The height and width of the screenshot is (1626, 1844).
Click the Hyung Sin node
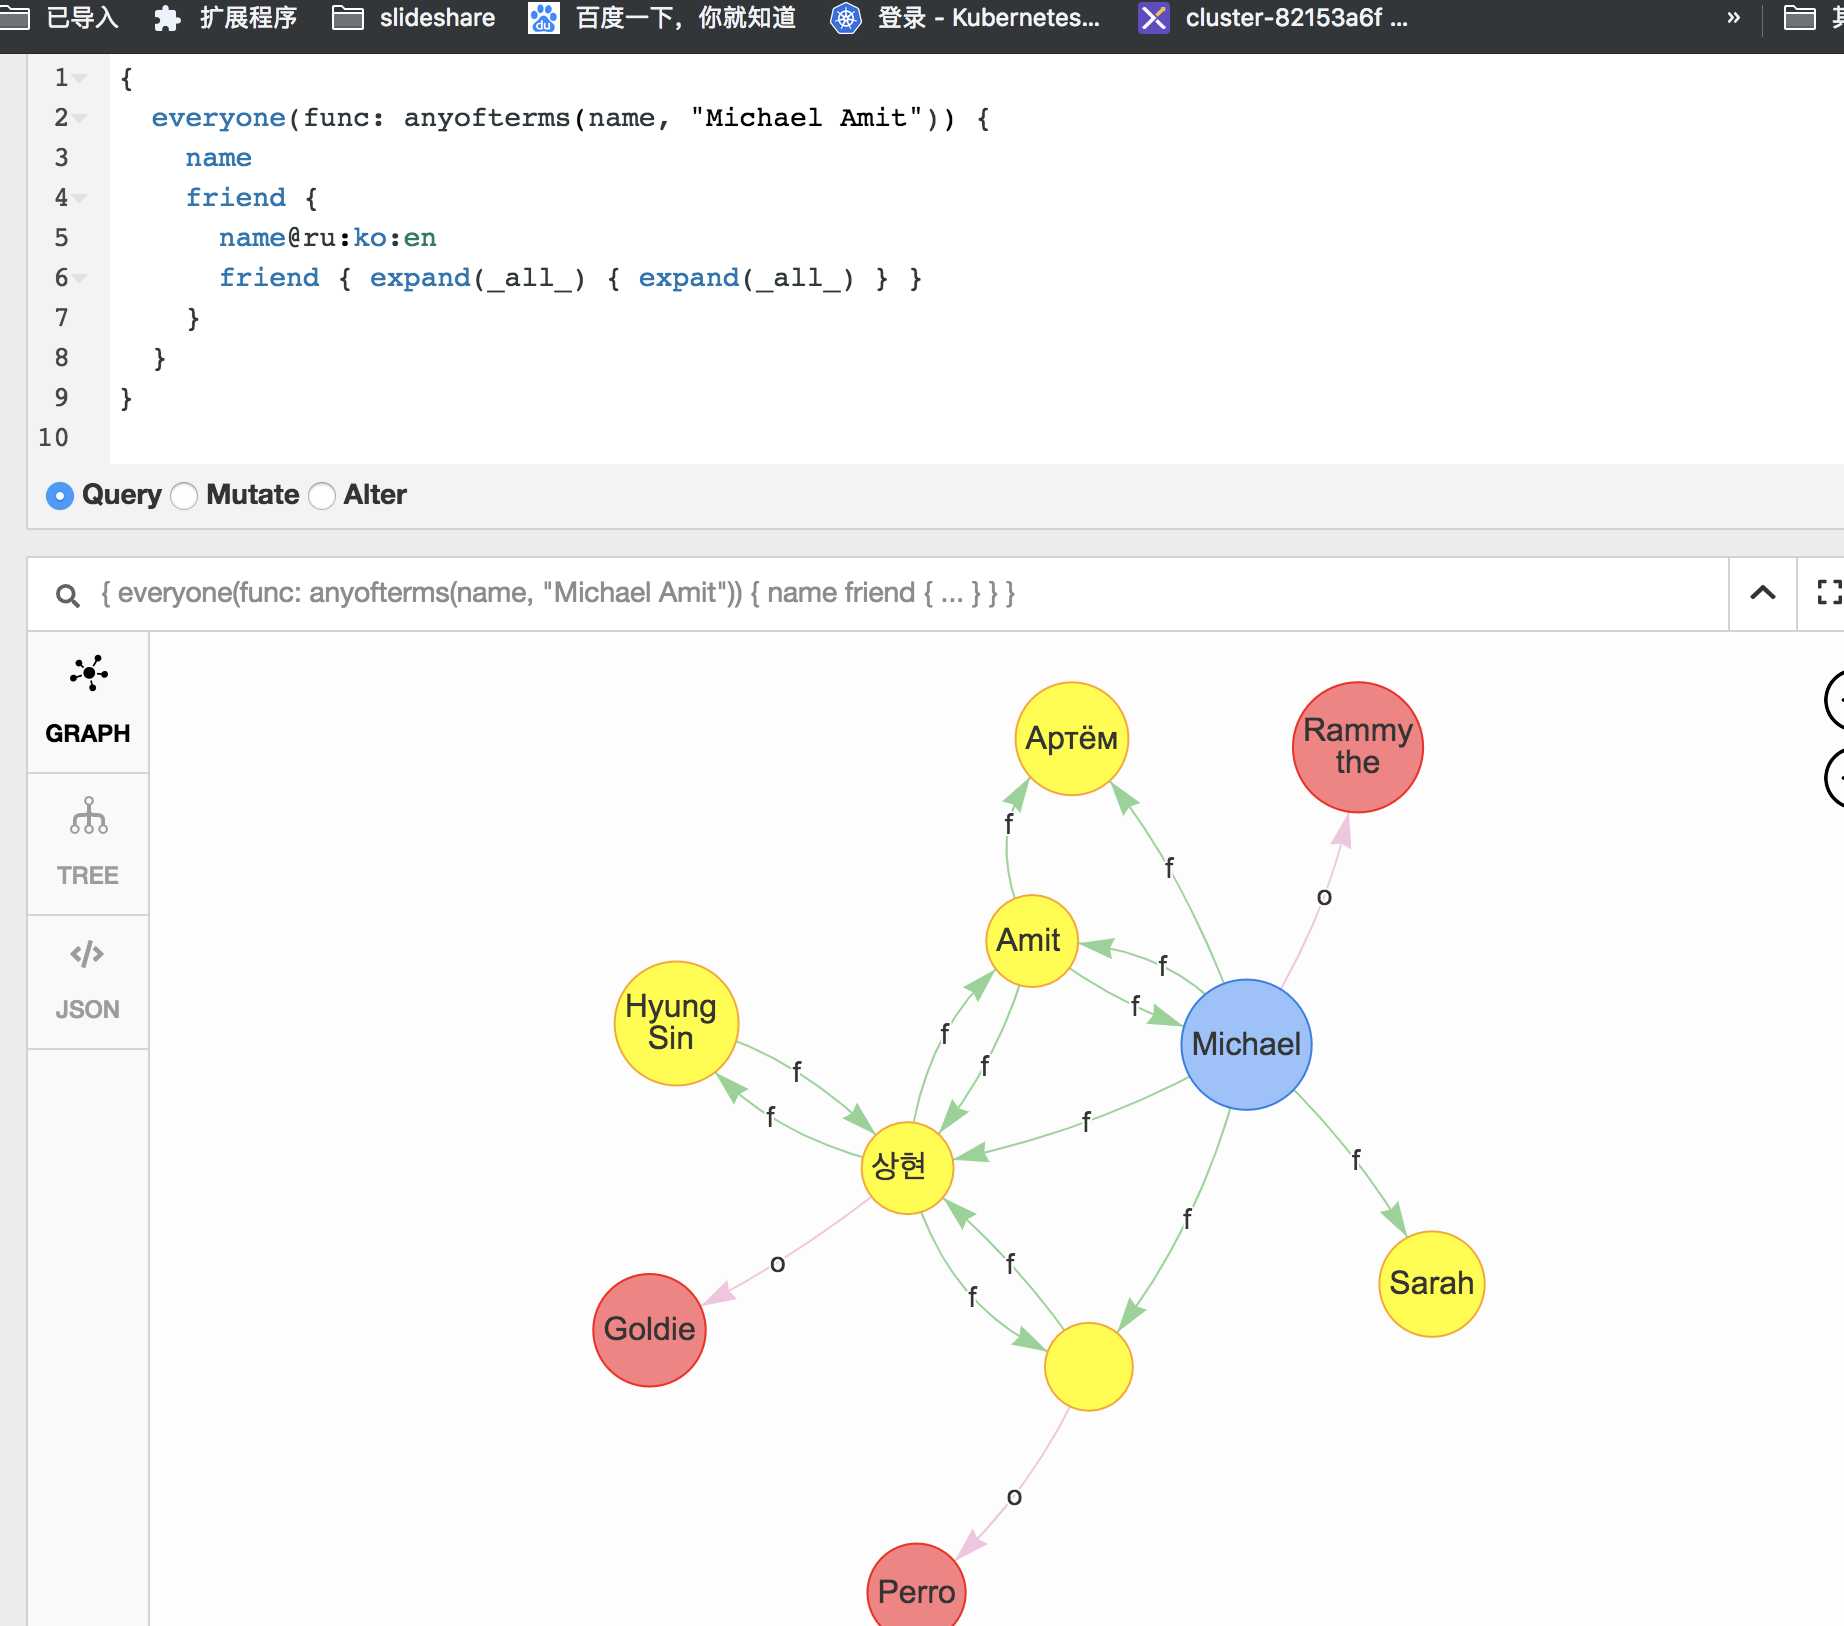(x=676, y=1023)
